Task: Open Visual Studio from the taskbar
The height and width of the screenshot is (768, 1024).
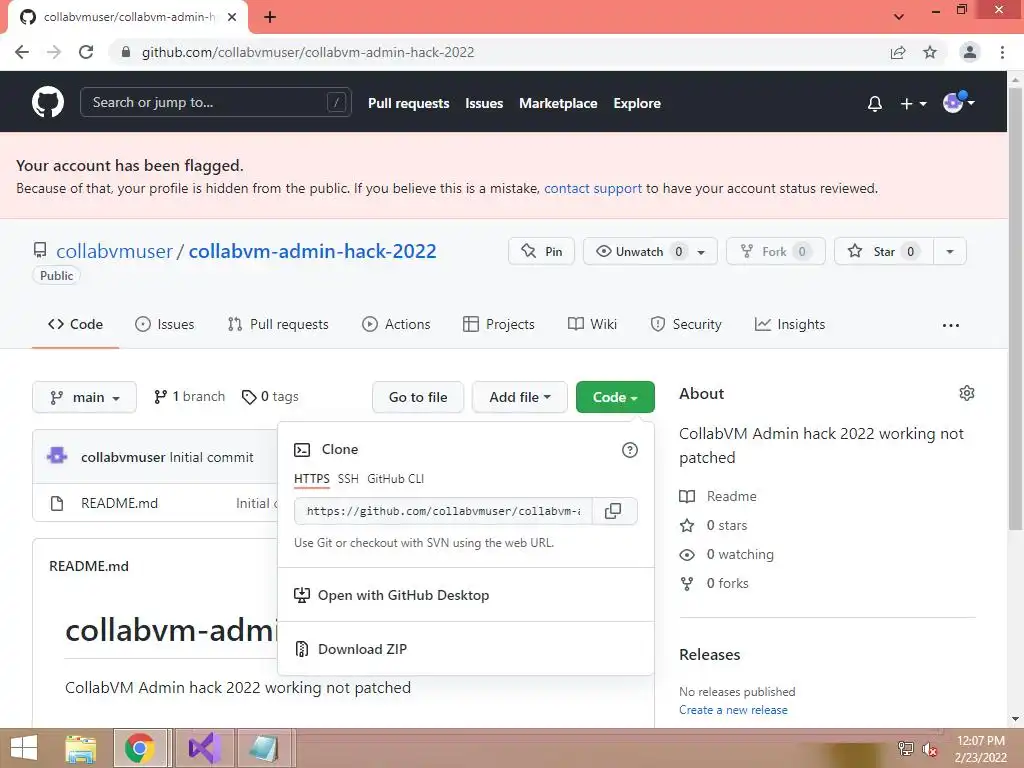Action: (204, 748)
